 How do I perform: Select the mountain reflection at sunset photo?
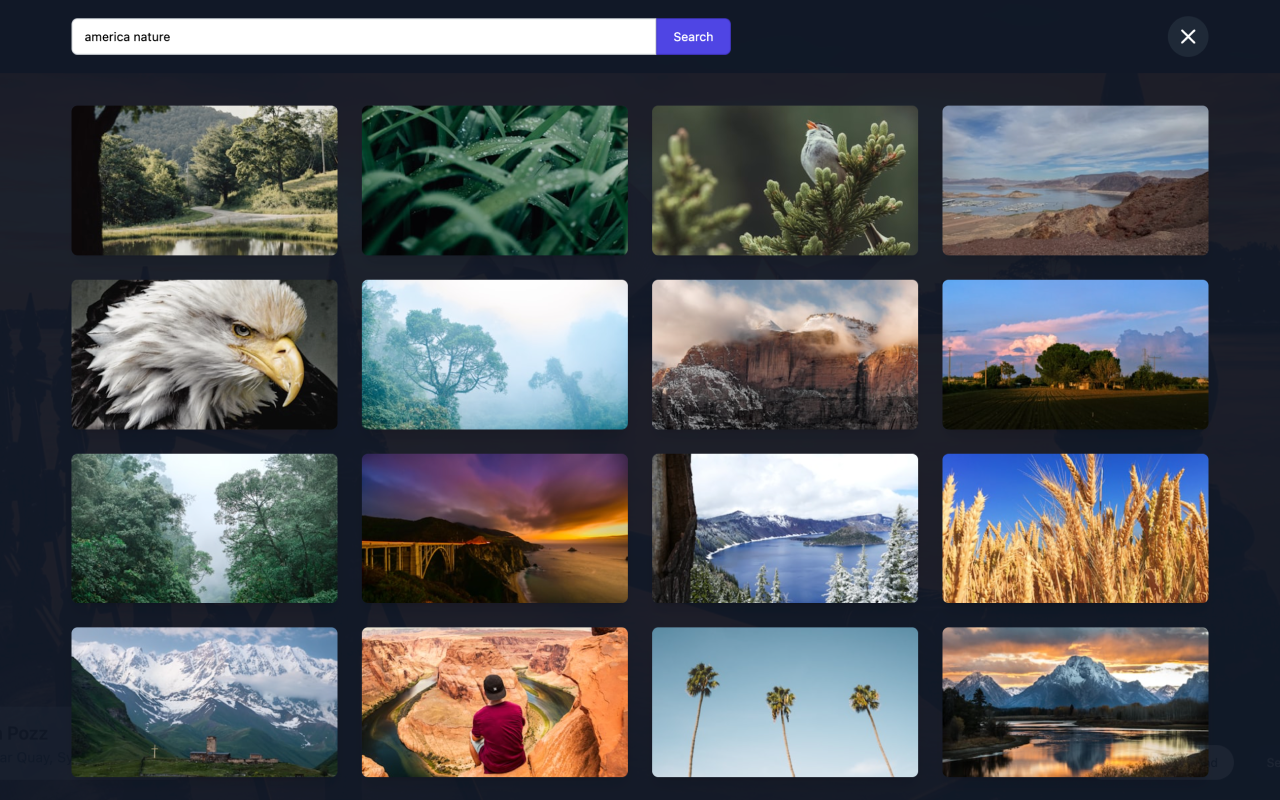pos(1075,702)
